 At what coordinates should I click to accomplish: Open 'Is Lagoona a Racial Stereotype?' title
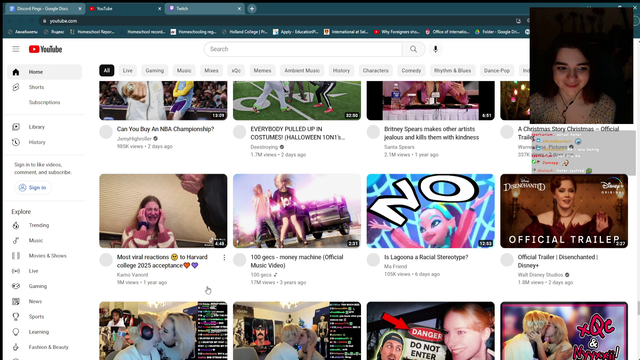point(426,257)
